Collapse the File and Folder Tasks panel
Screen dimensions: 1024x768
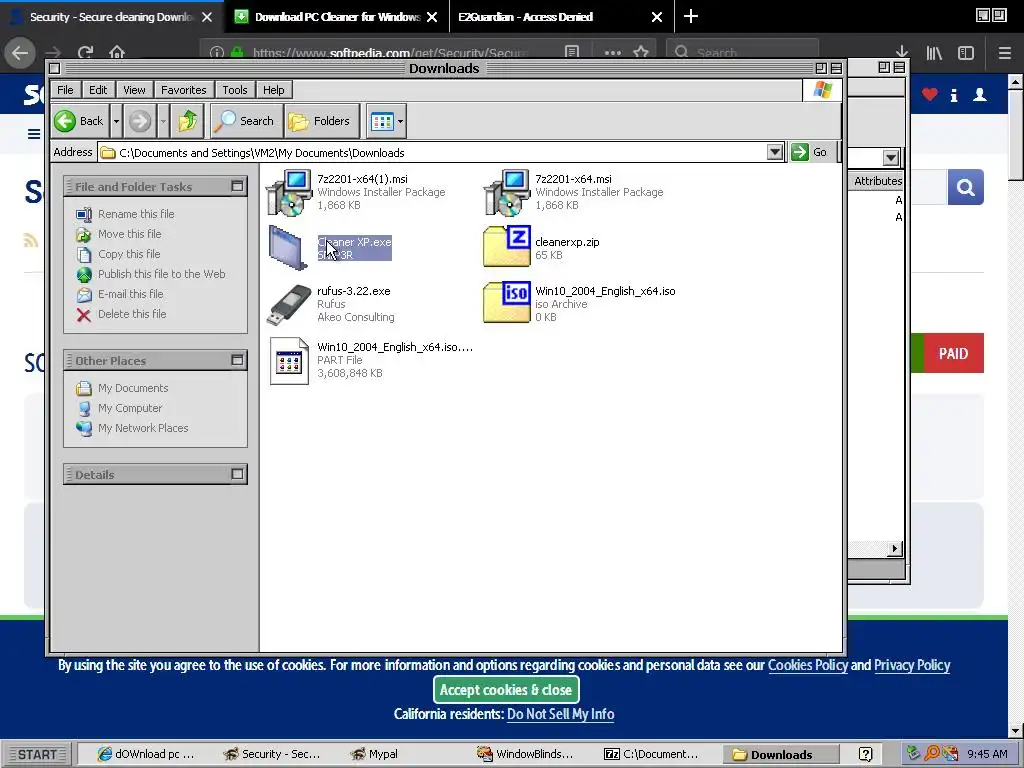pos(237,186)
